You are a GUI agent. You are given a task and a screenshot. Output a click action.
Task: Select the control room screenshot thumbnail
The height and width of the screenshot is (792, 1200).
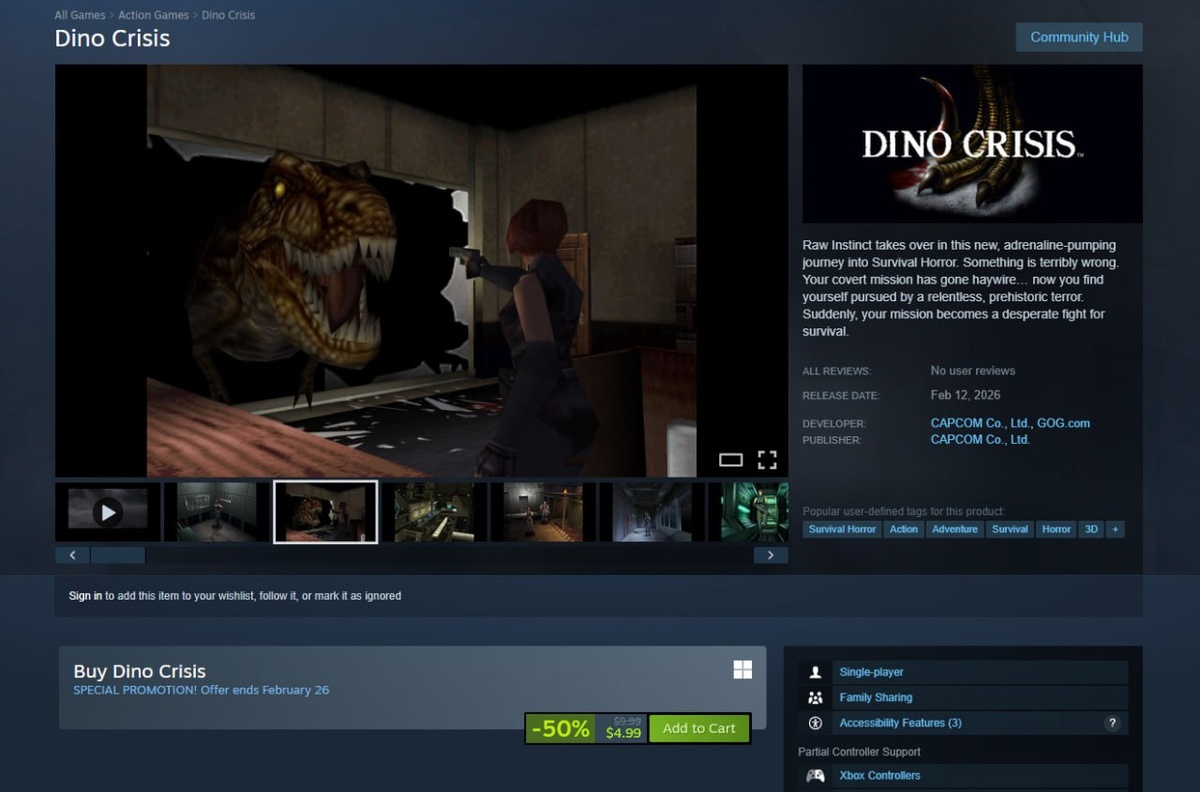[434, 512]
